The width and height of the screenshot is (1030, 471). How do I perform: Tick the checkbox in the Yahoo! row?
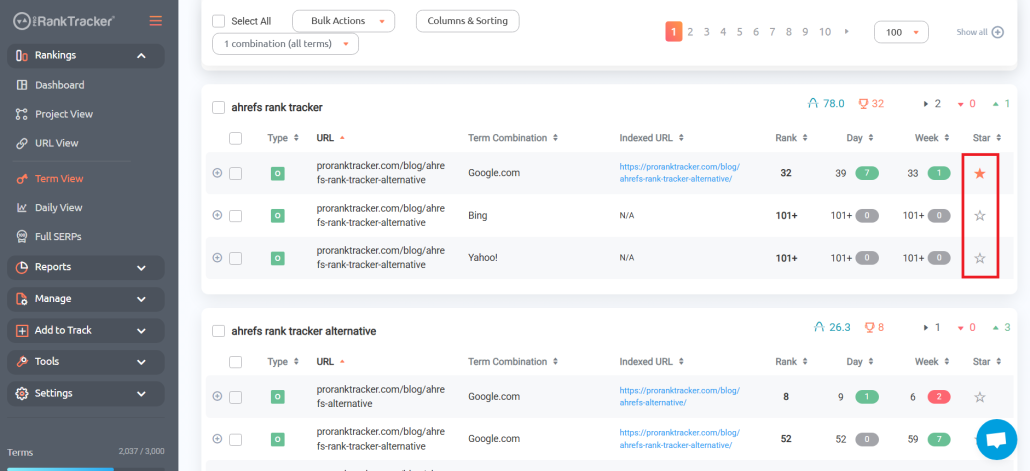coord(235,258)
